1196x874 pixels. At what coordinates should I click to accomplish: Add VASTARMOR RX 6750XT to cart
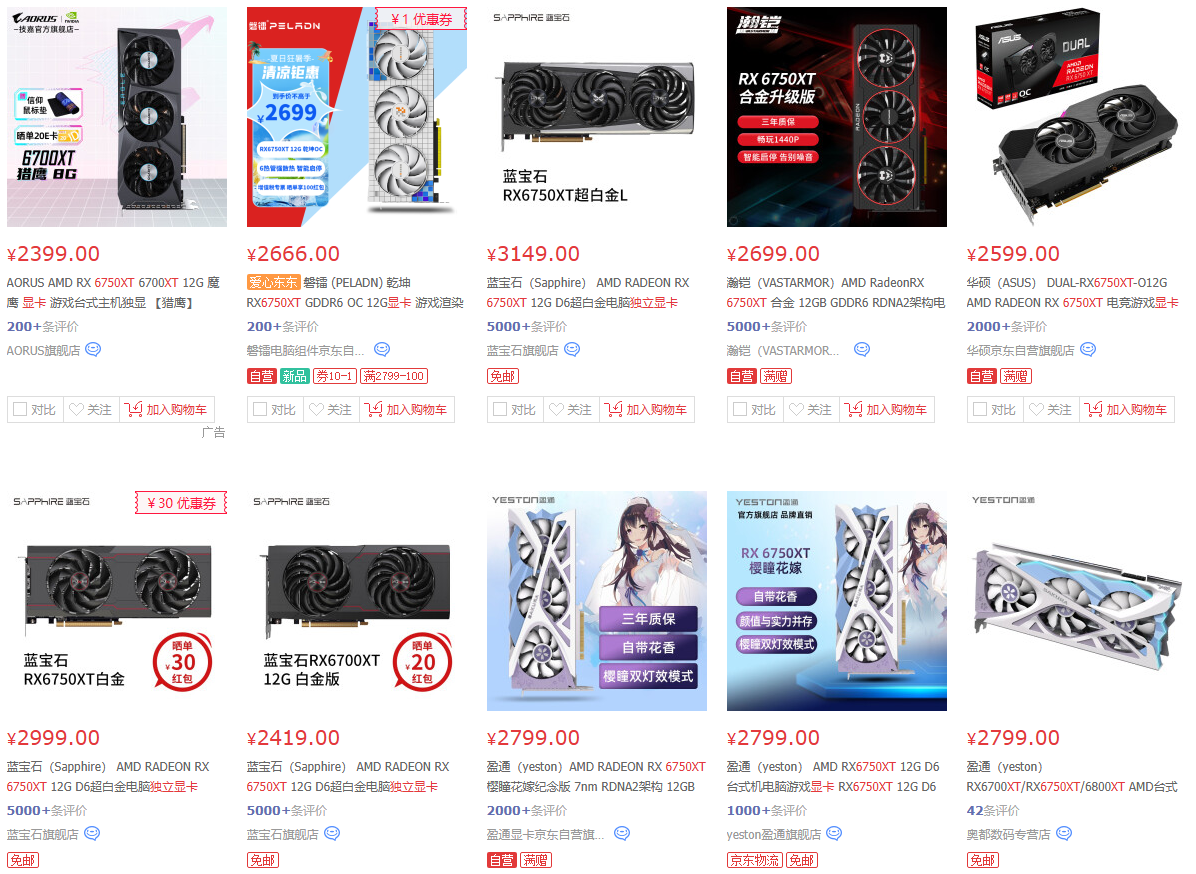[x=886, y=410]
